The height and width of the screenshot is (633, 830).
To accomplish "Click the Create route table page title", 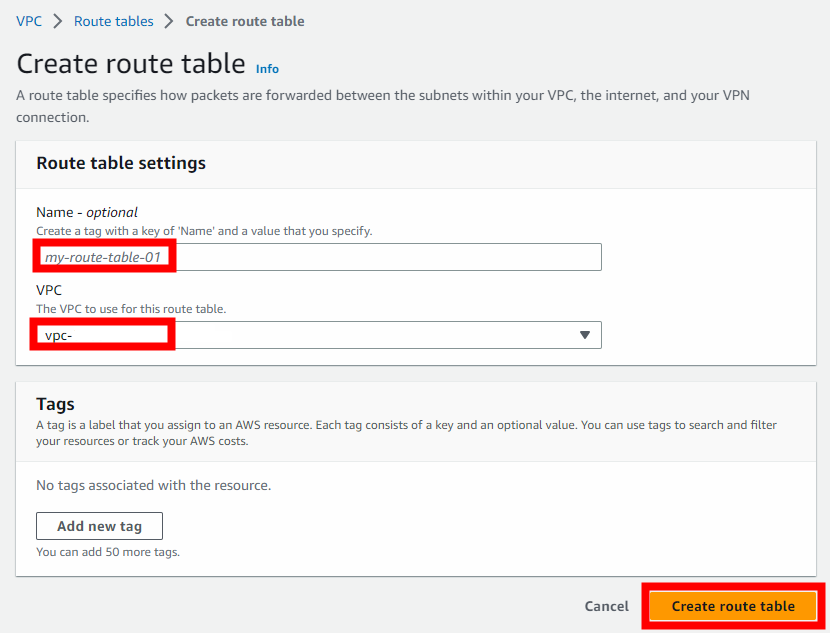I will (x=130, y=63).
